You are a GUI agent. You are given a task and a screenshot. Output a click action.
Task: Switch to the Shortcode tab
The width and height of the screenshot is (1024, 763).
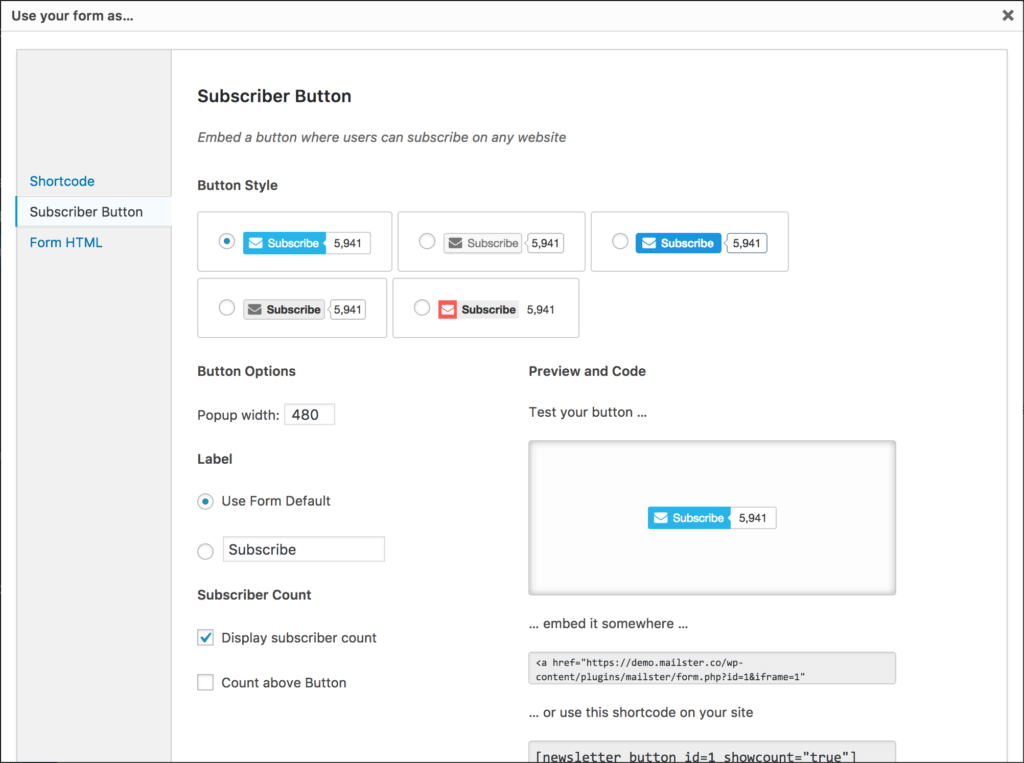coord(62,181)
